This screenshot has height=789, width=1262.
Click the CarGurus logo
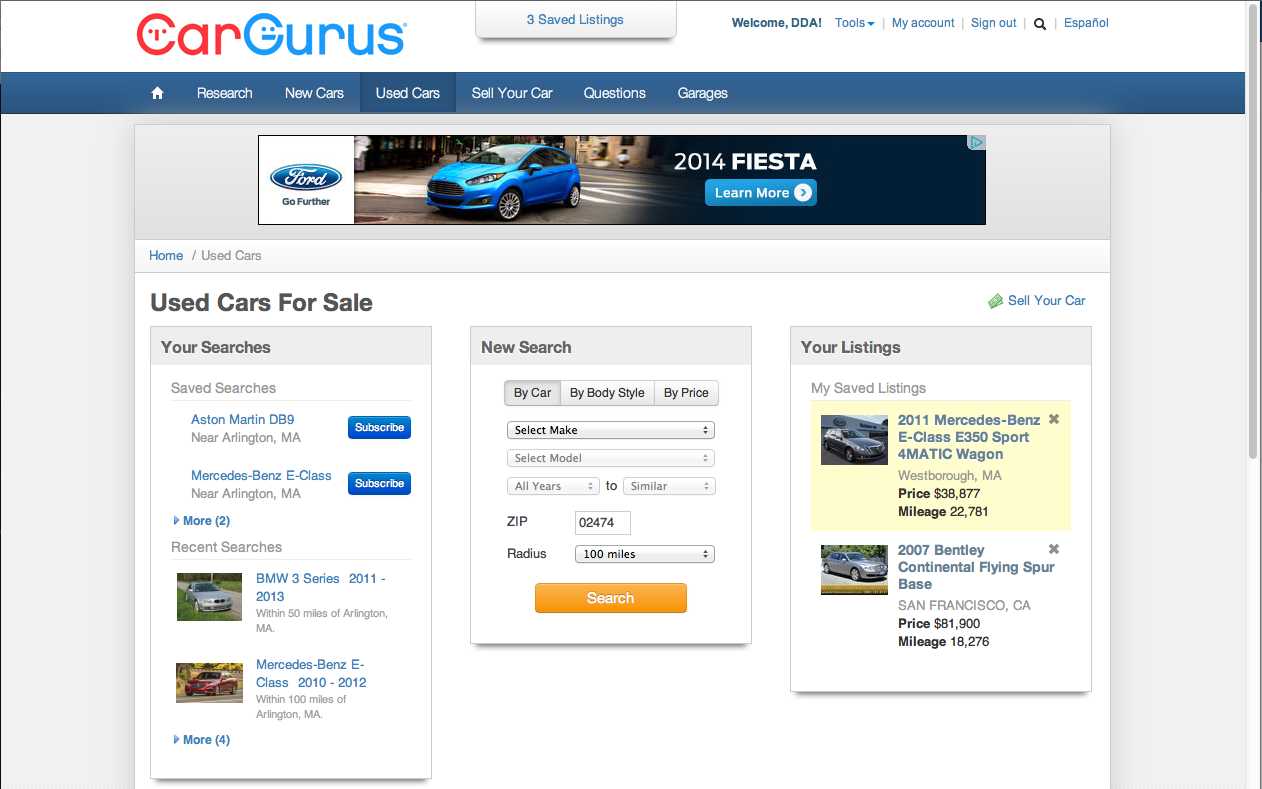[x=271, y=35]
